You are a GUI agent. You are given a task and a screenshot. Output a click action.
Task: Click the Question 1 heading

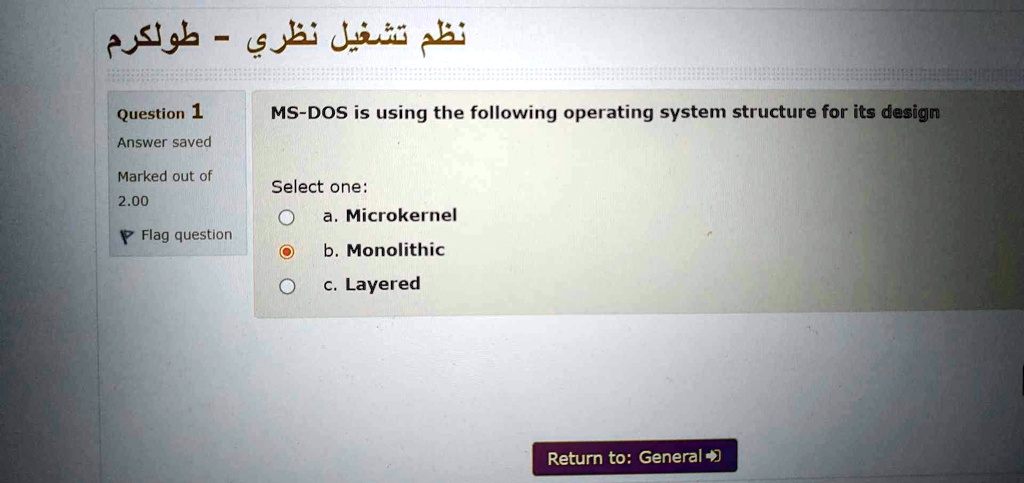tap(160, 113)
